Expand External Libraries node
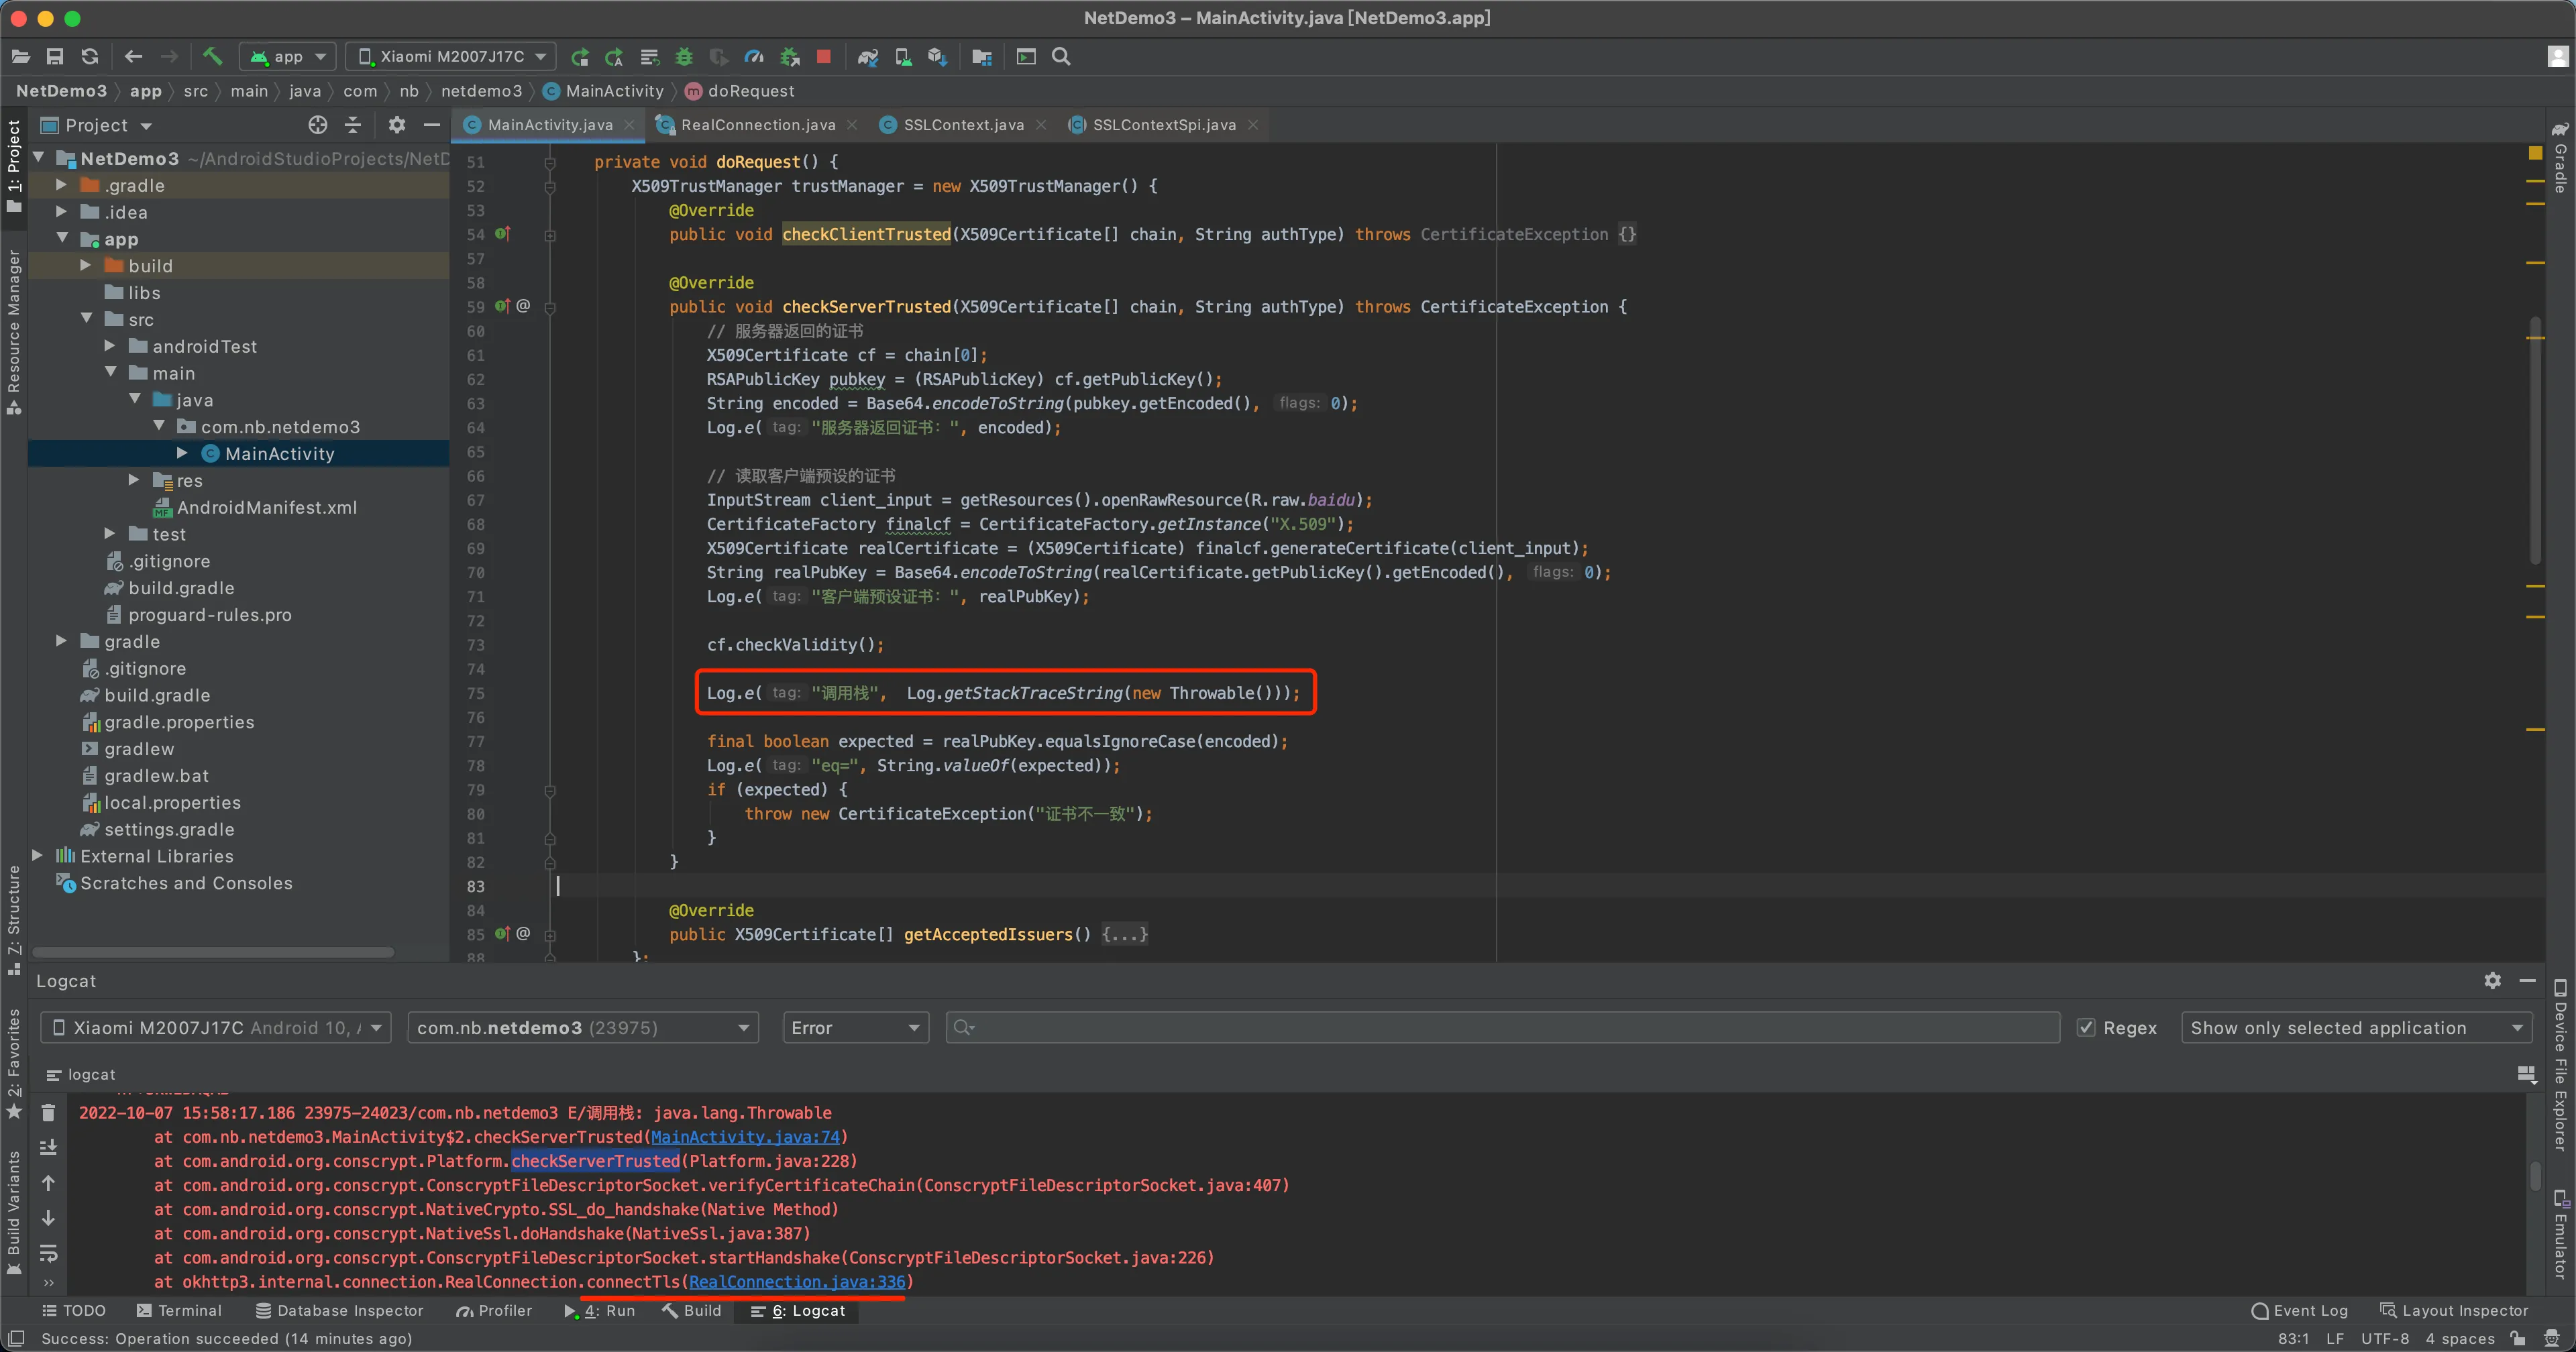 click(37, 856)
